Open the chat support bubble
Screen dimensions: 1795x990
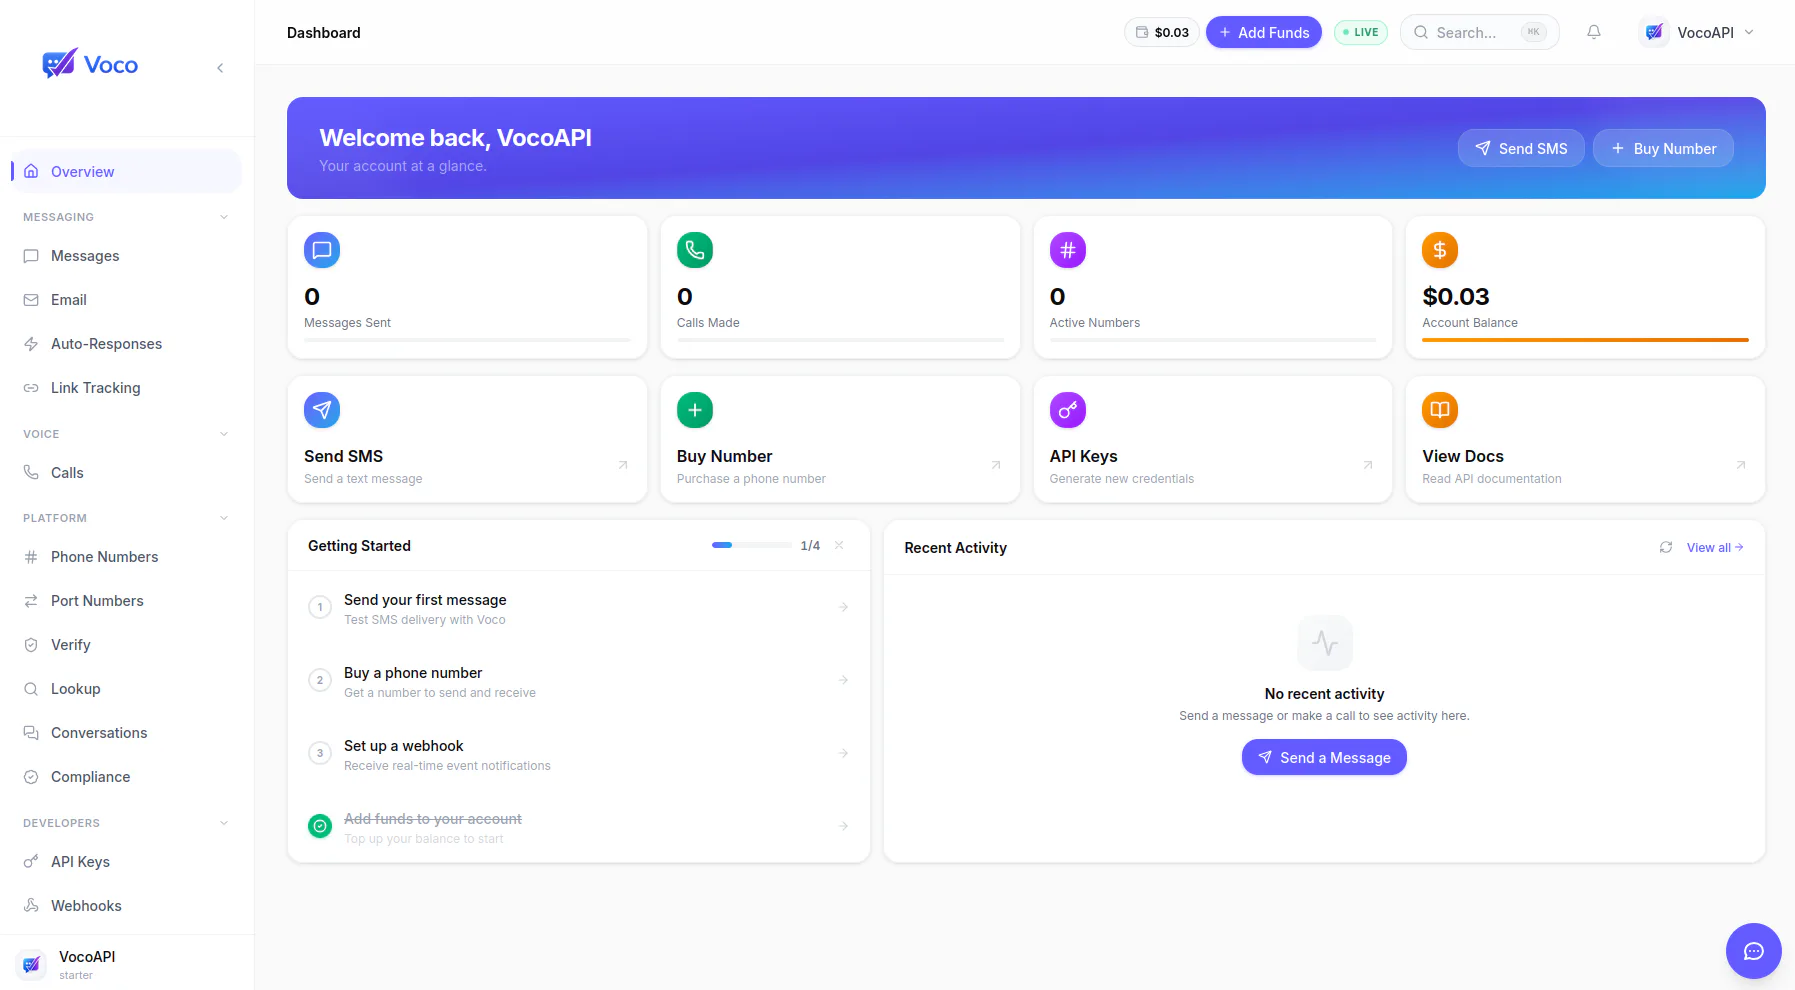coord(1753,951)
